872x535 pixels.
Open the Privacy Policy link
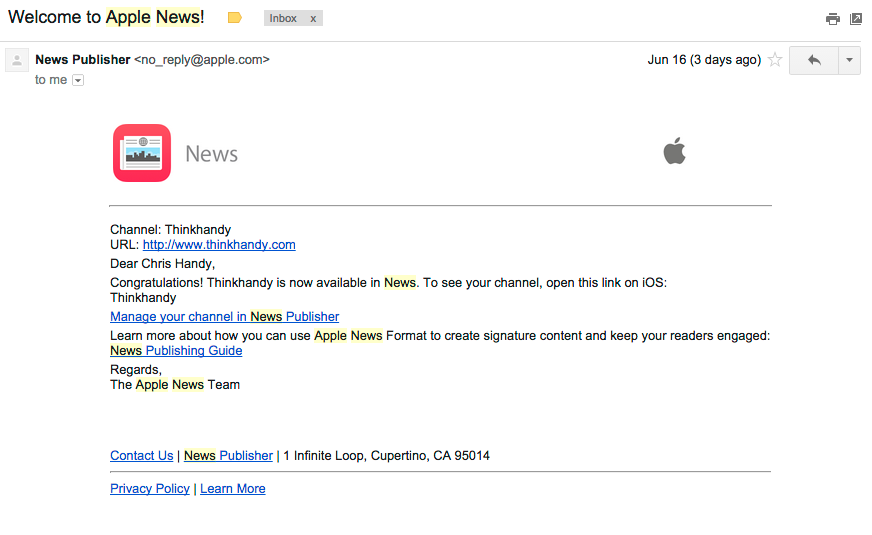[x=150, y=488]
